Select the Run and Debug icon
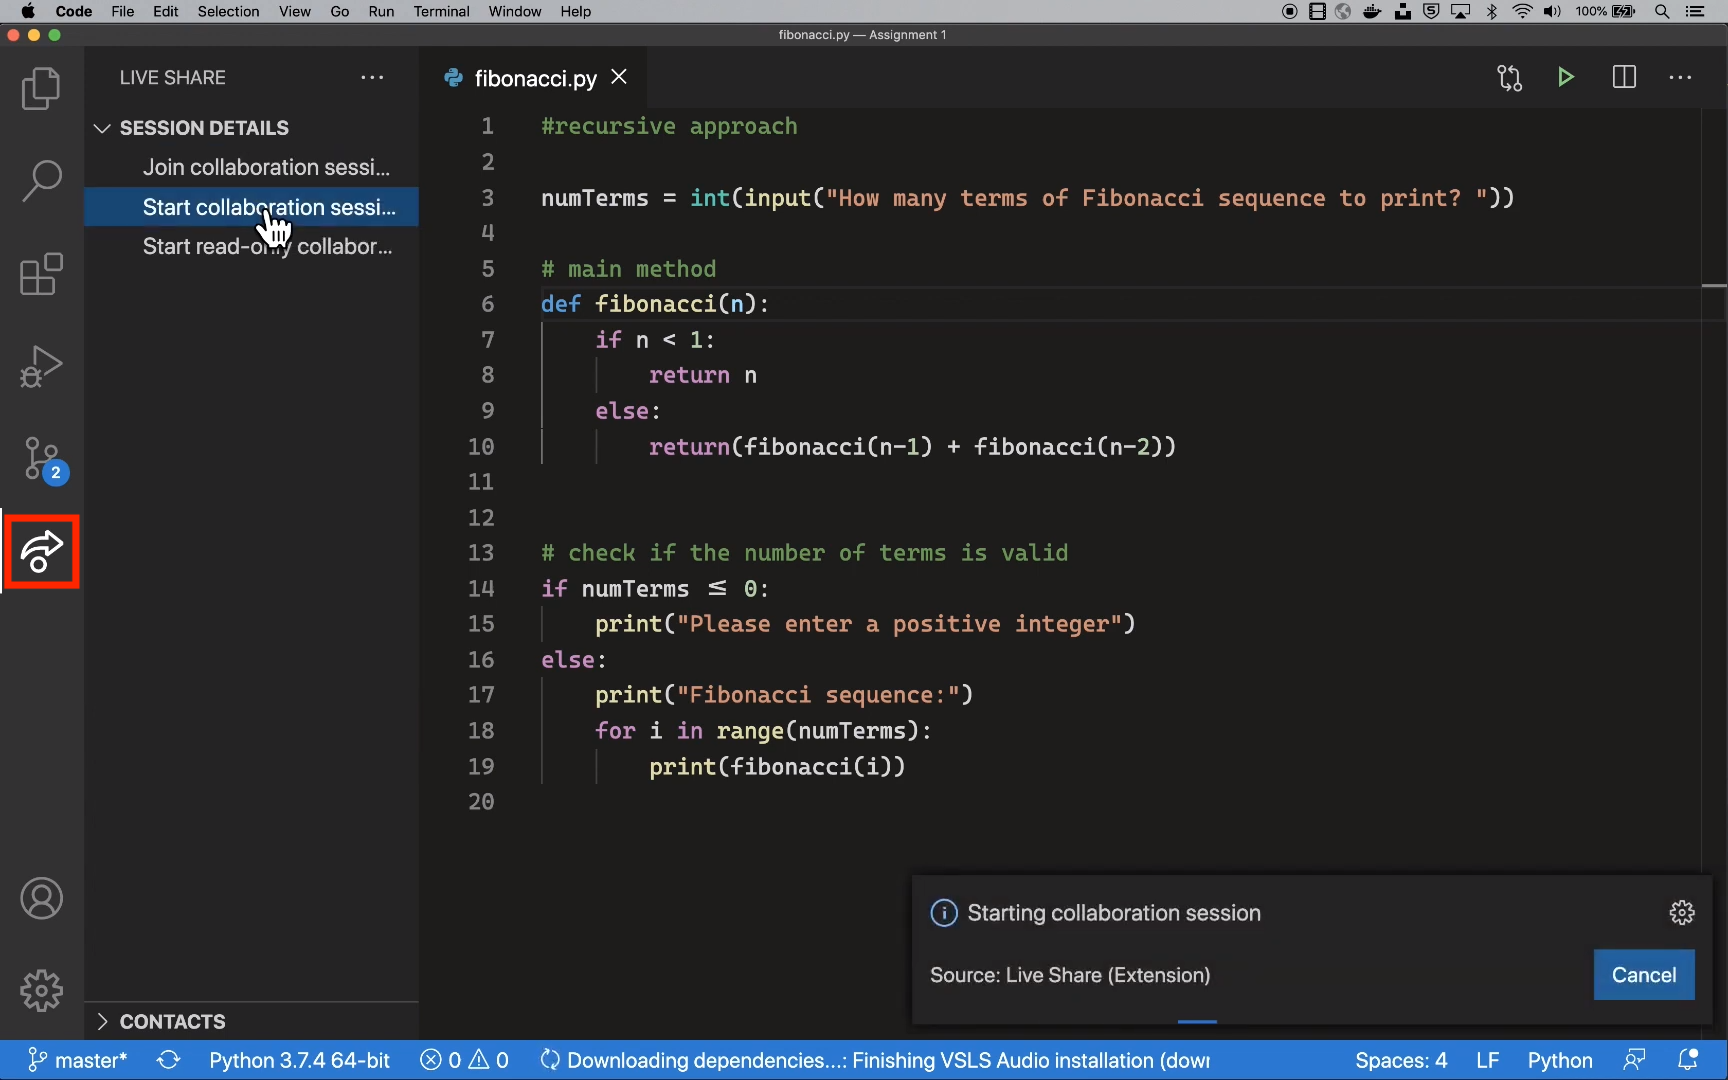 [41, 366]
